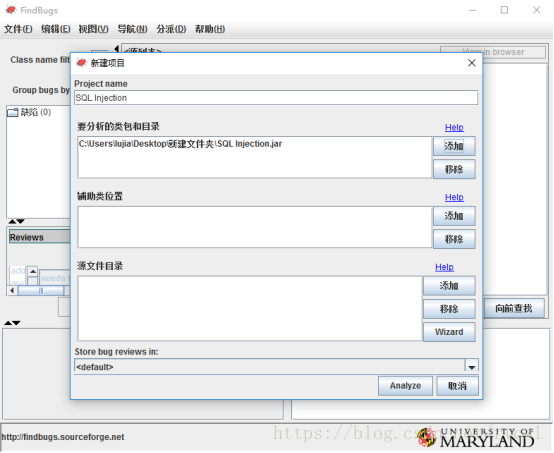
Task: Click the University of Maryland logo
Action: pyautogui.click(x=476, y=437)
